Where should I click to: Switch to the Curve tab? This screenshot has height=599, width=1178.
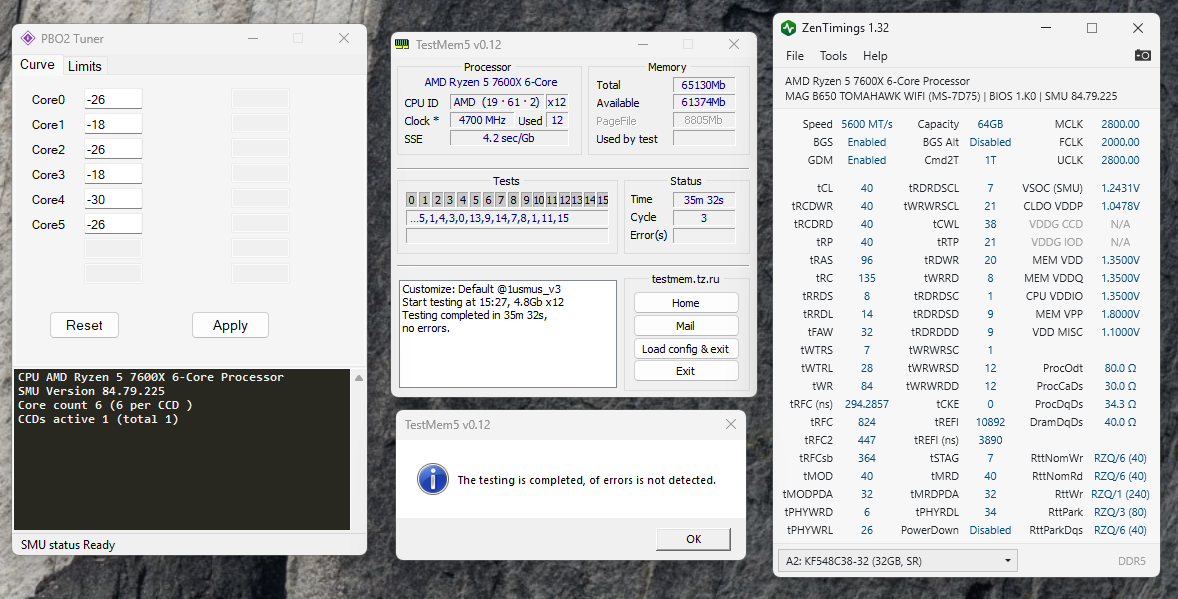click(x=37, y=65)
